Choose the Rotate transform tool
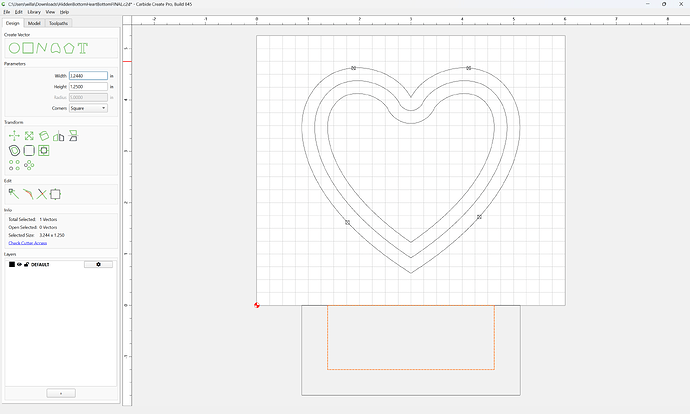690x414 pixels. pyautogui.click(x=44, y=136)
